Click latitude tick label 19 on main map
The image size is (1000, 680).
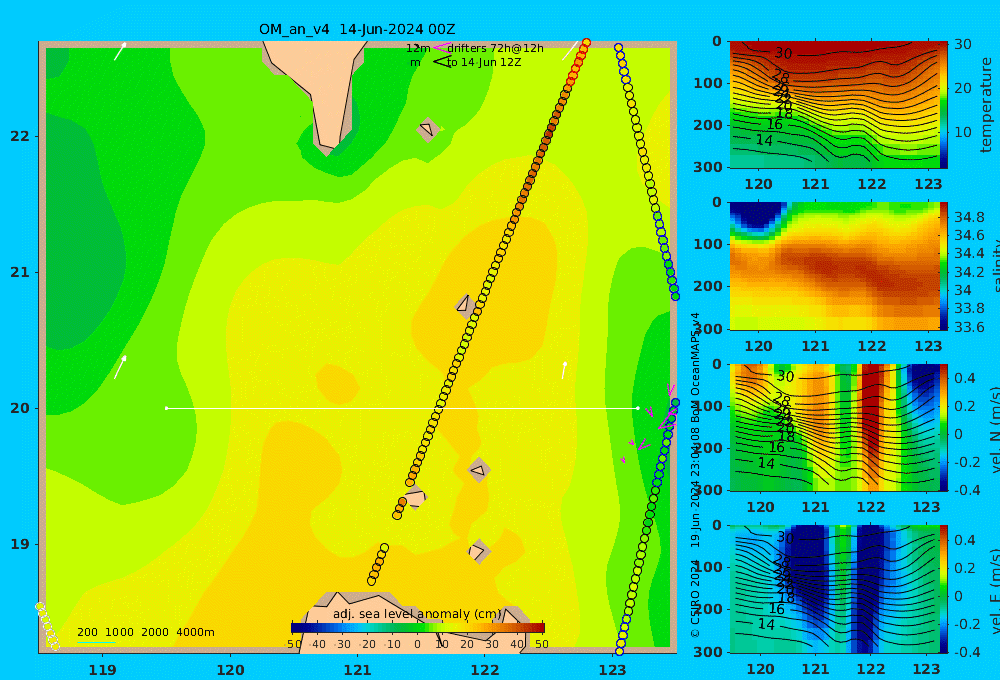(x=19, y=544)
